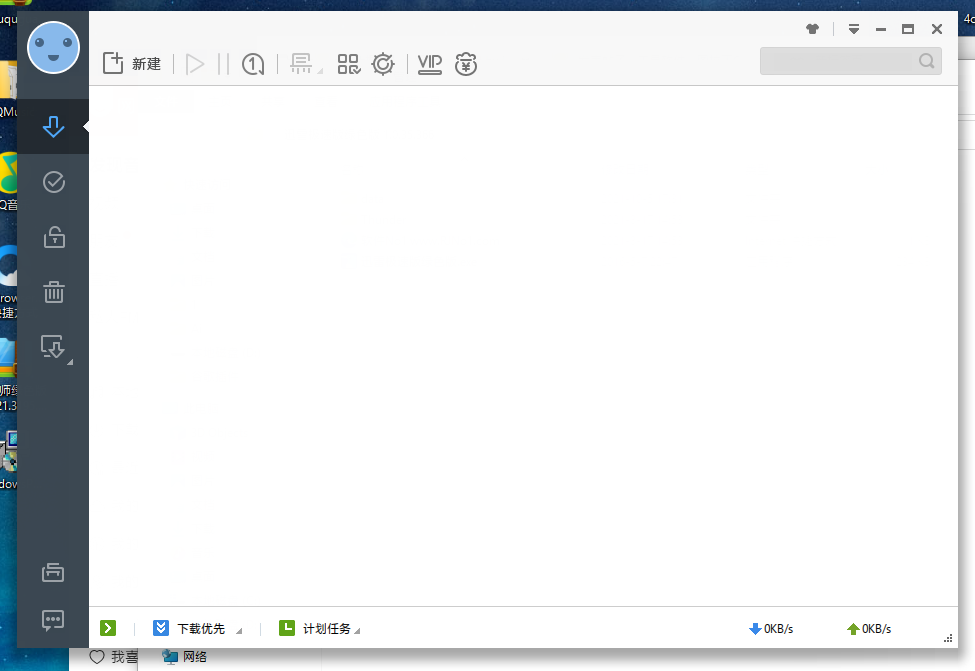975x671 pixels.
Task: Click the blue smiley user avatar
Action: pos(53,47)
